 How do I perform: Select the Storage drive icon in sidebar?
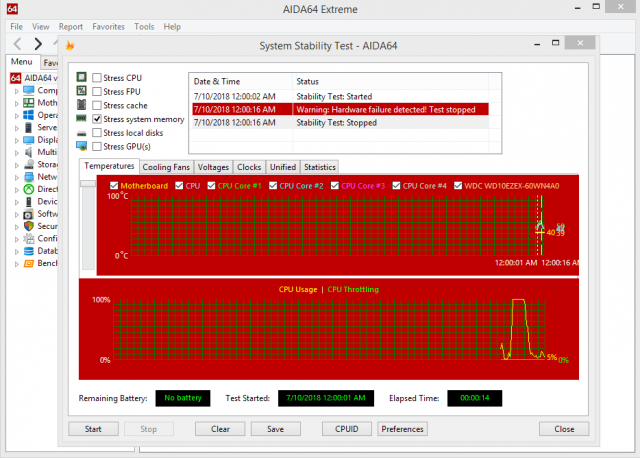[30, 165]
